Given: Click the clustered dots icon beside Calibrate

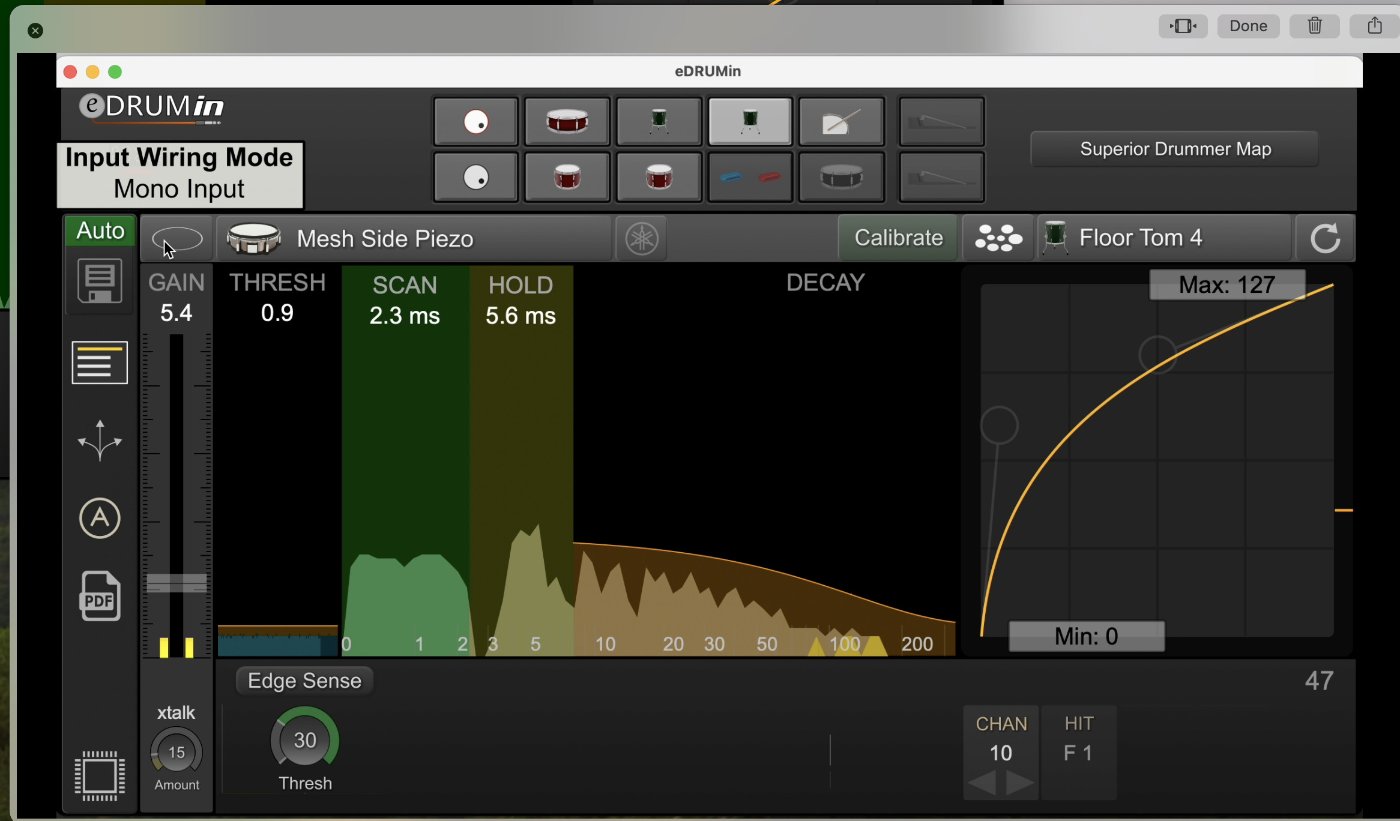Looking at the screenshot, I should pyautogui.click(x=999, y=238).
